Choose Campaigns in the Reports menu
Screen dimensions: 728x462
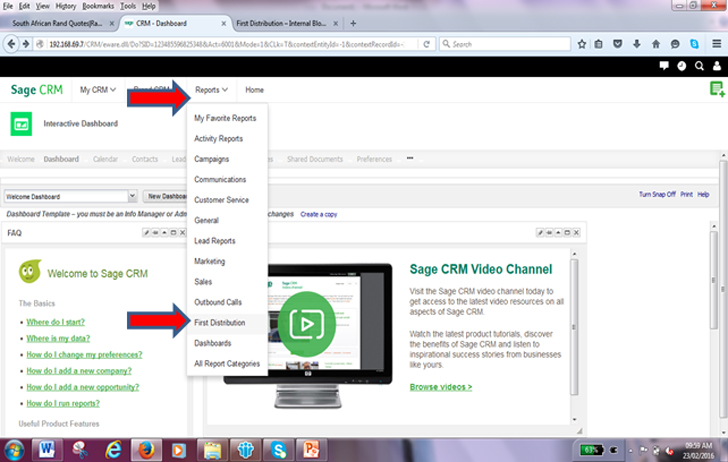(x=211, y=159)
